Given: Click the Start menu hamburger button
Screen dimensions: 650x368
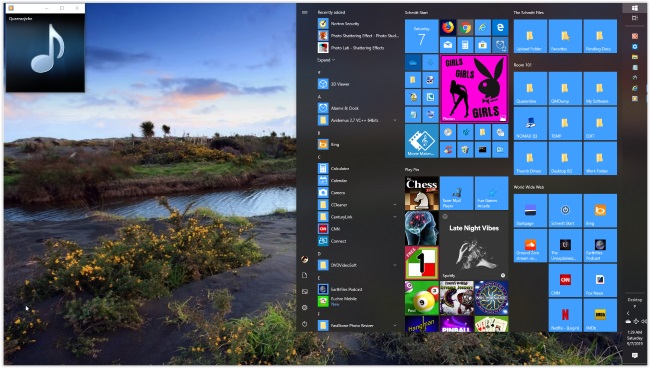Looking at the screenshot, I should pyautogui.click(x=305, y=12).
